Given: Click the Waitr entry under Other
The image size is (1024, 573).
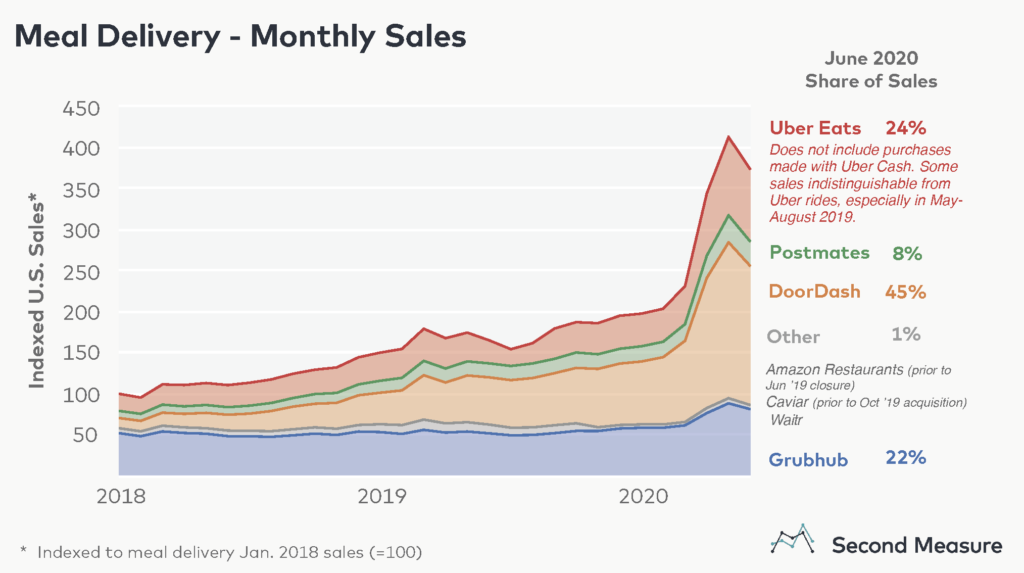Looking at the screenshot, I should click(787, 421).
